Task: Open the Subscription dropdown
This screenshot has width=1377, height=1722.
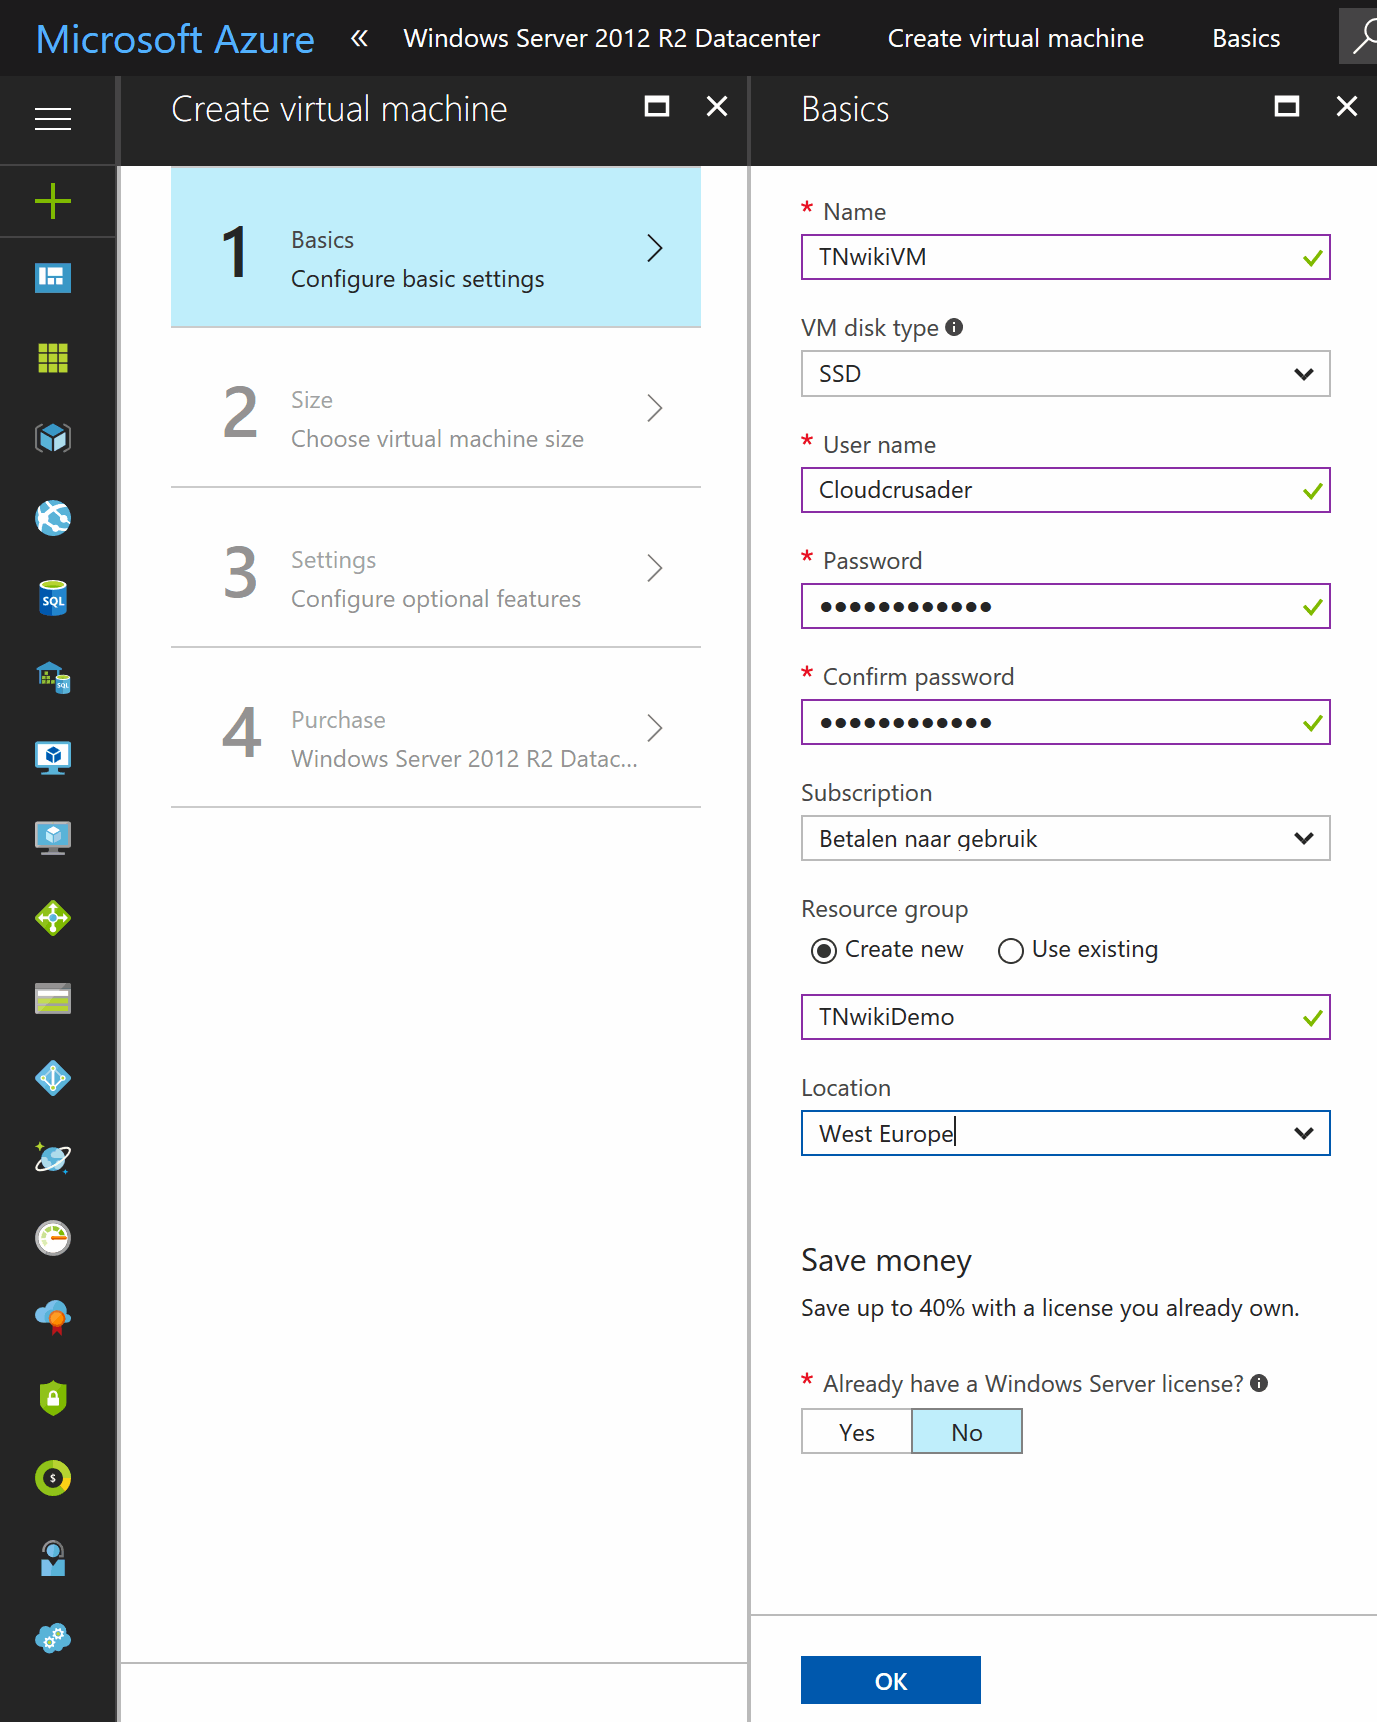Action: pos(1066,838)
